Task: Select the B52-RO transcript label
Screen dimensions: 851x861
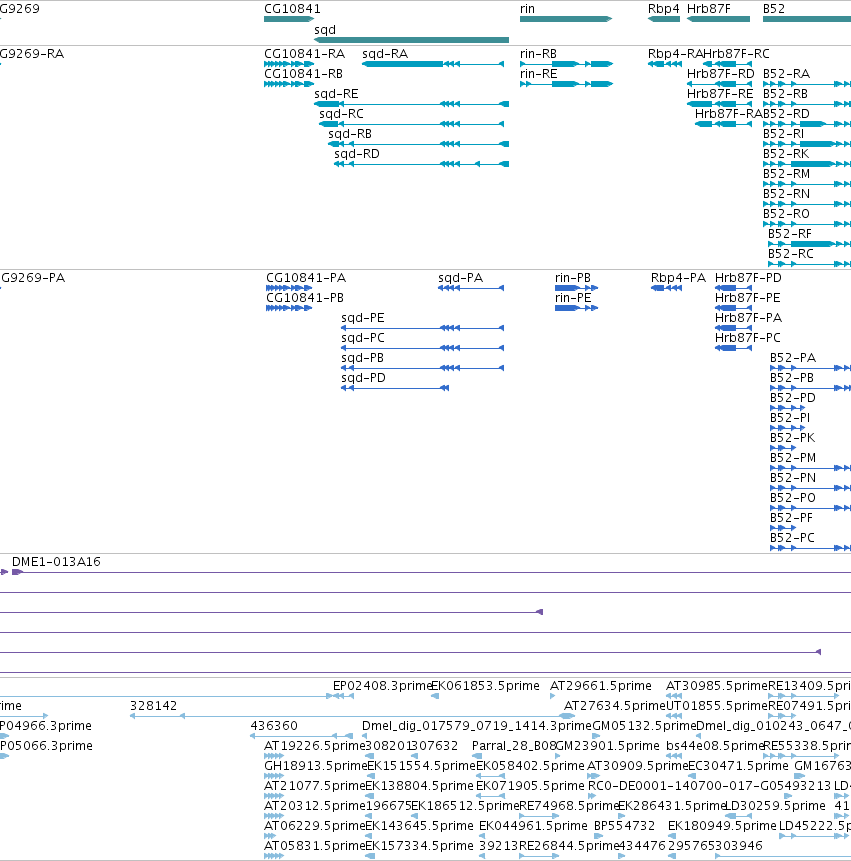Action: [786, 214]
